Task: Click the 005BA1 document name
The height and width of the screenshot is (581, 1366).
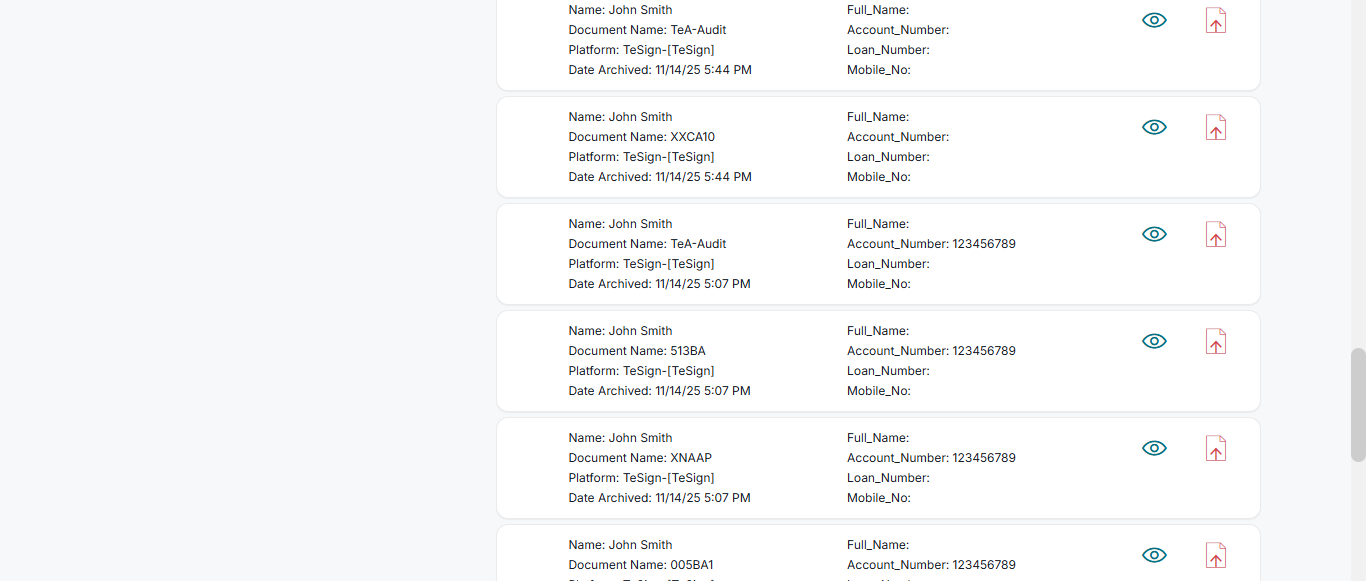Action: (x=691, y=565)
